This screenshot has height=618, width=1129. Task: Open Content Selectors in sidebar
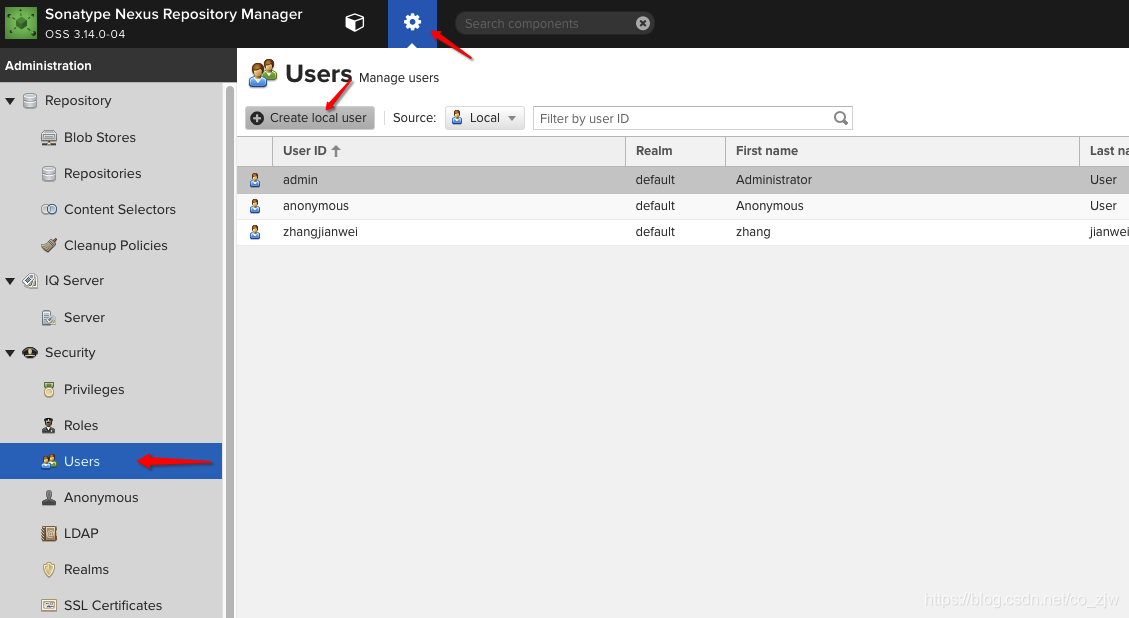(x=111, y=210)
